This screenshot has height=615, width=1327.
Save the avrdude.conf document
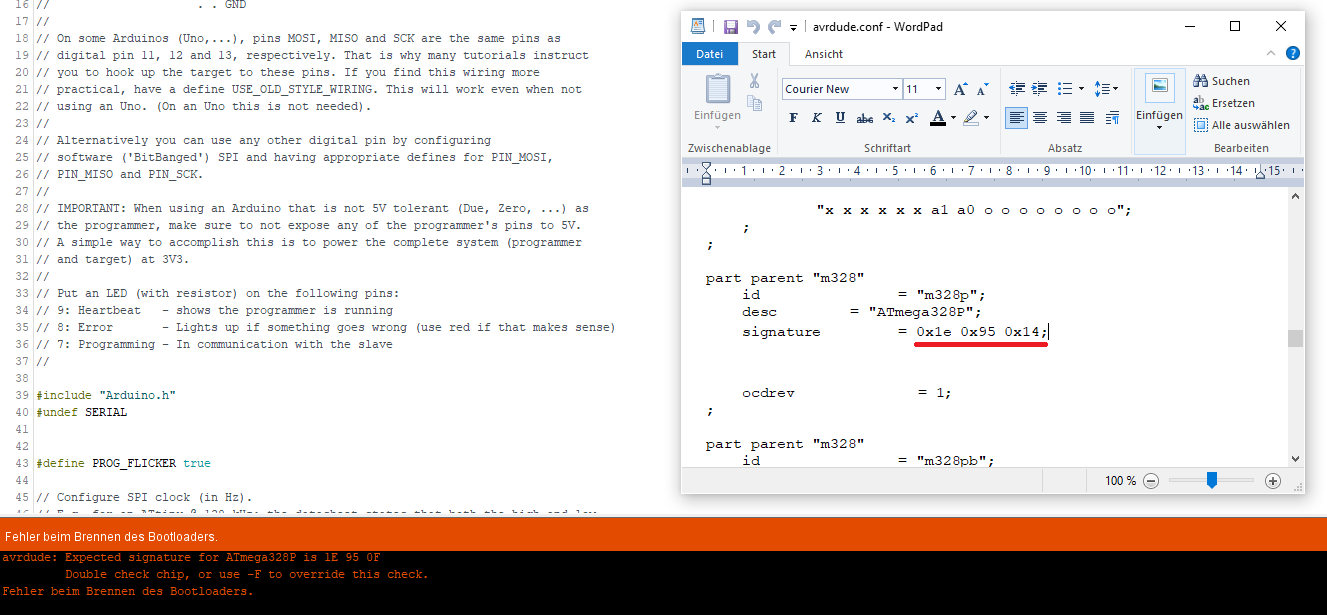731,27
